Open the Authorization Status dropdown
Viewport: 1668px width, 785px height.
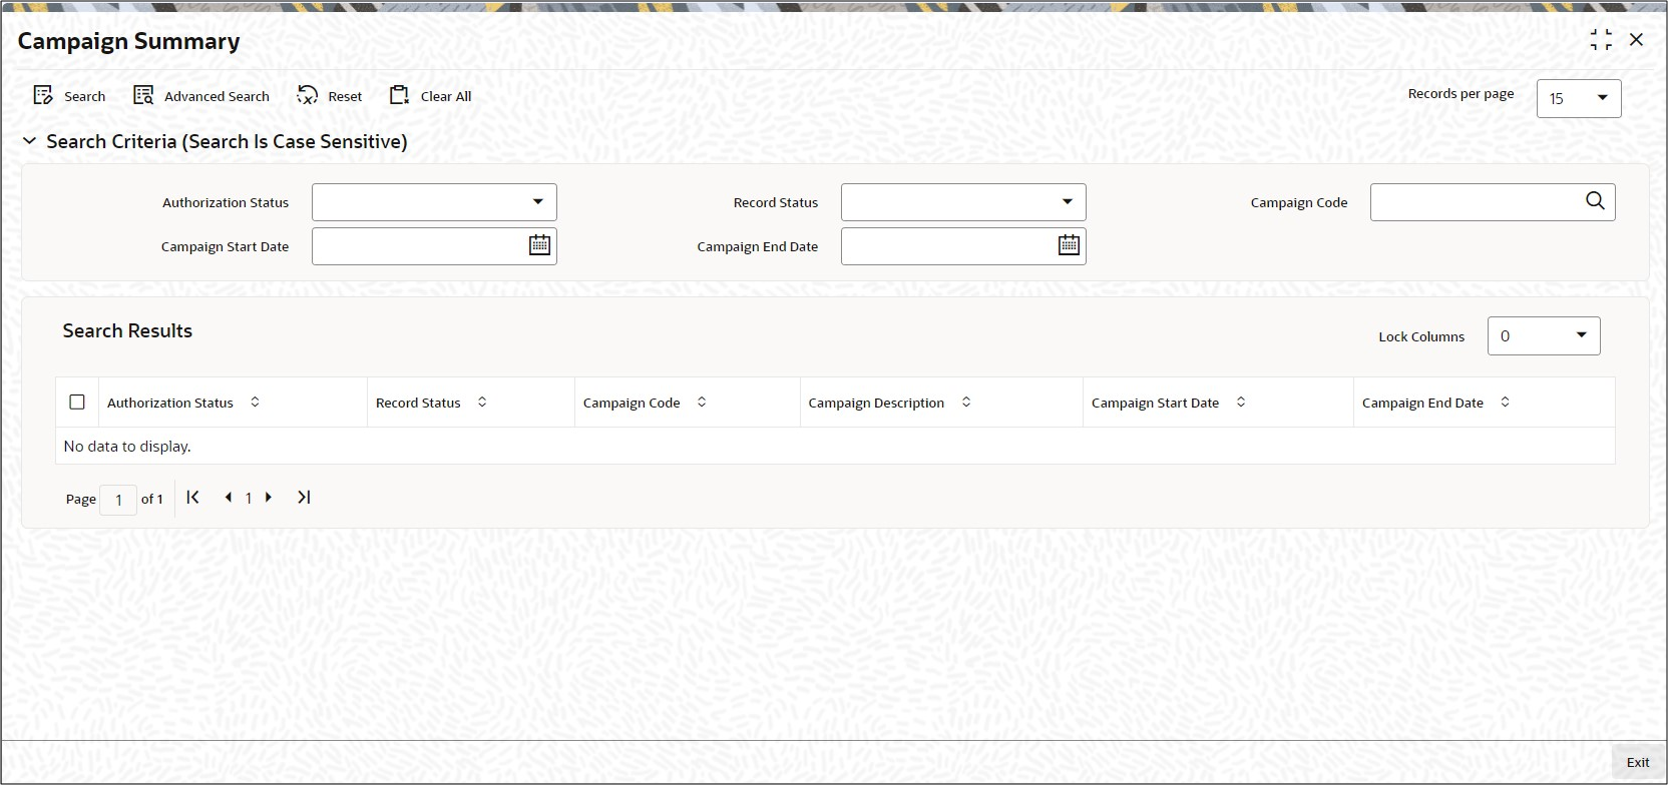click(434, 202)
